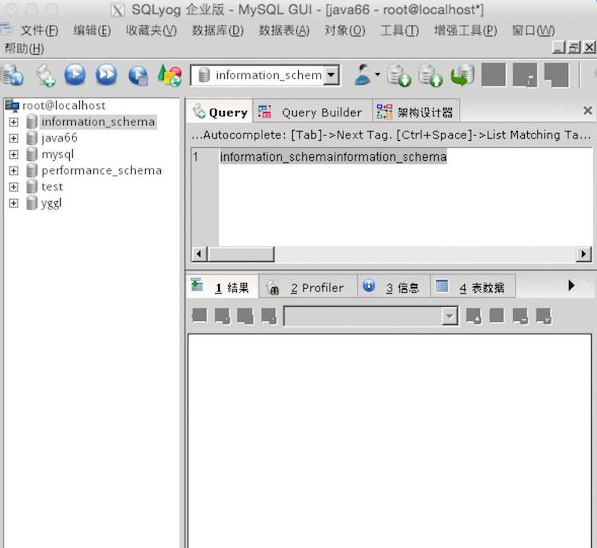Click the database export icon with green up arrow
The image size is (597, 548).
click(431, 75)
